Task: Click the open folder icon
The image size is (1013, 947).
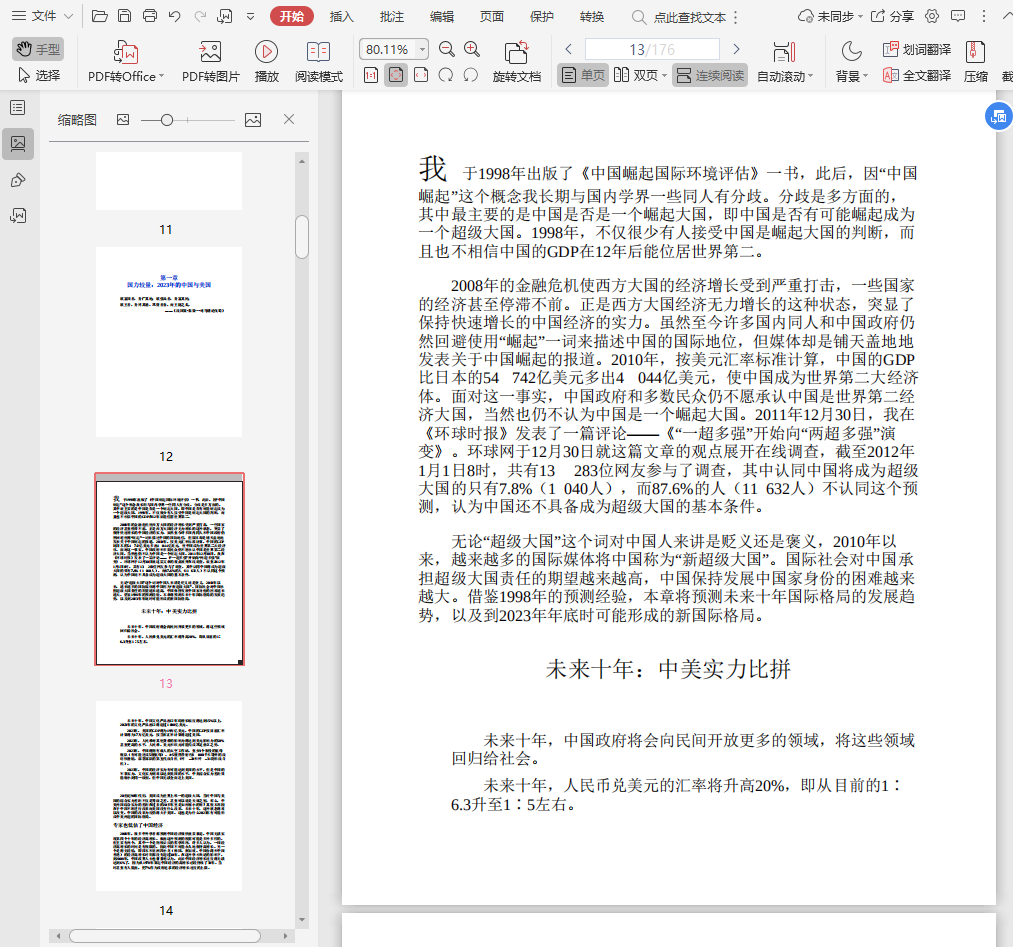Action: tap(99, 16)
